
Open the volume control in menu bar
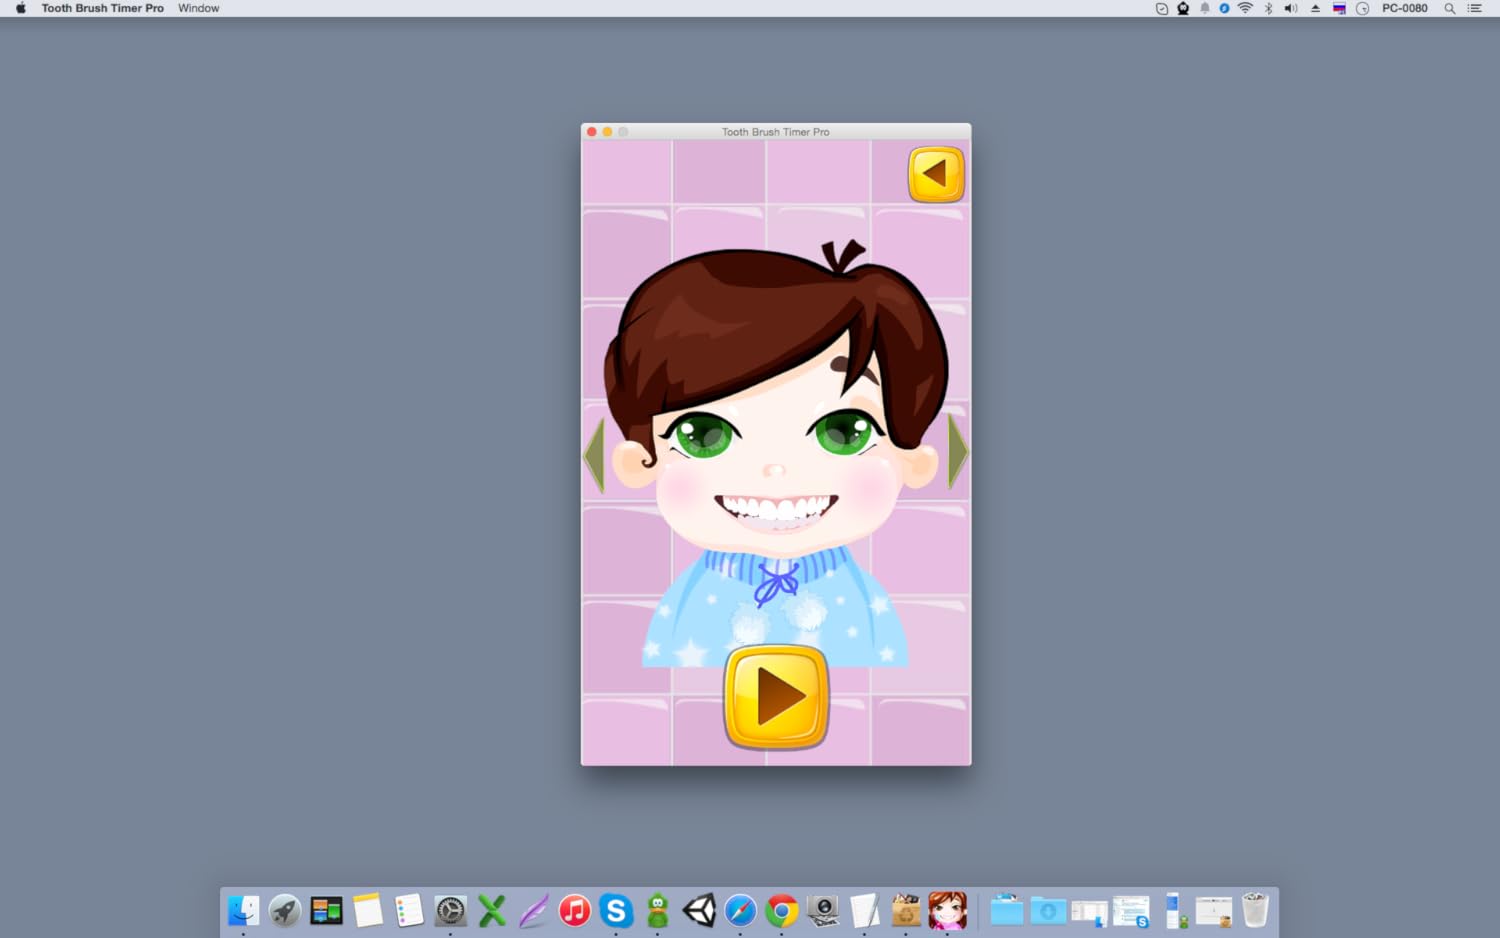click(1291, 8)
